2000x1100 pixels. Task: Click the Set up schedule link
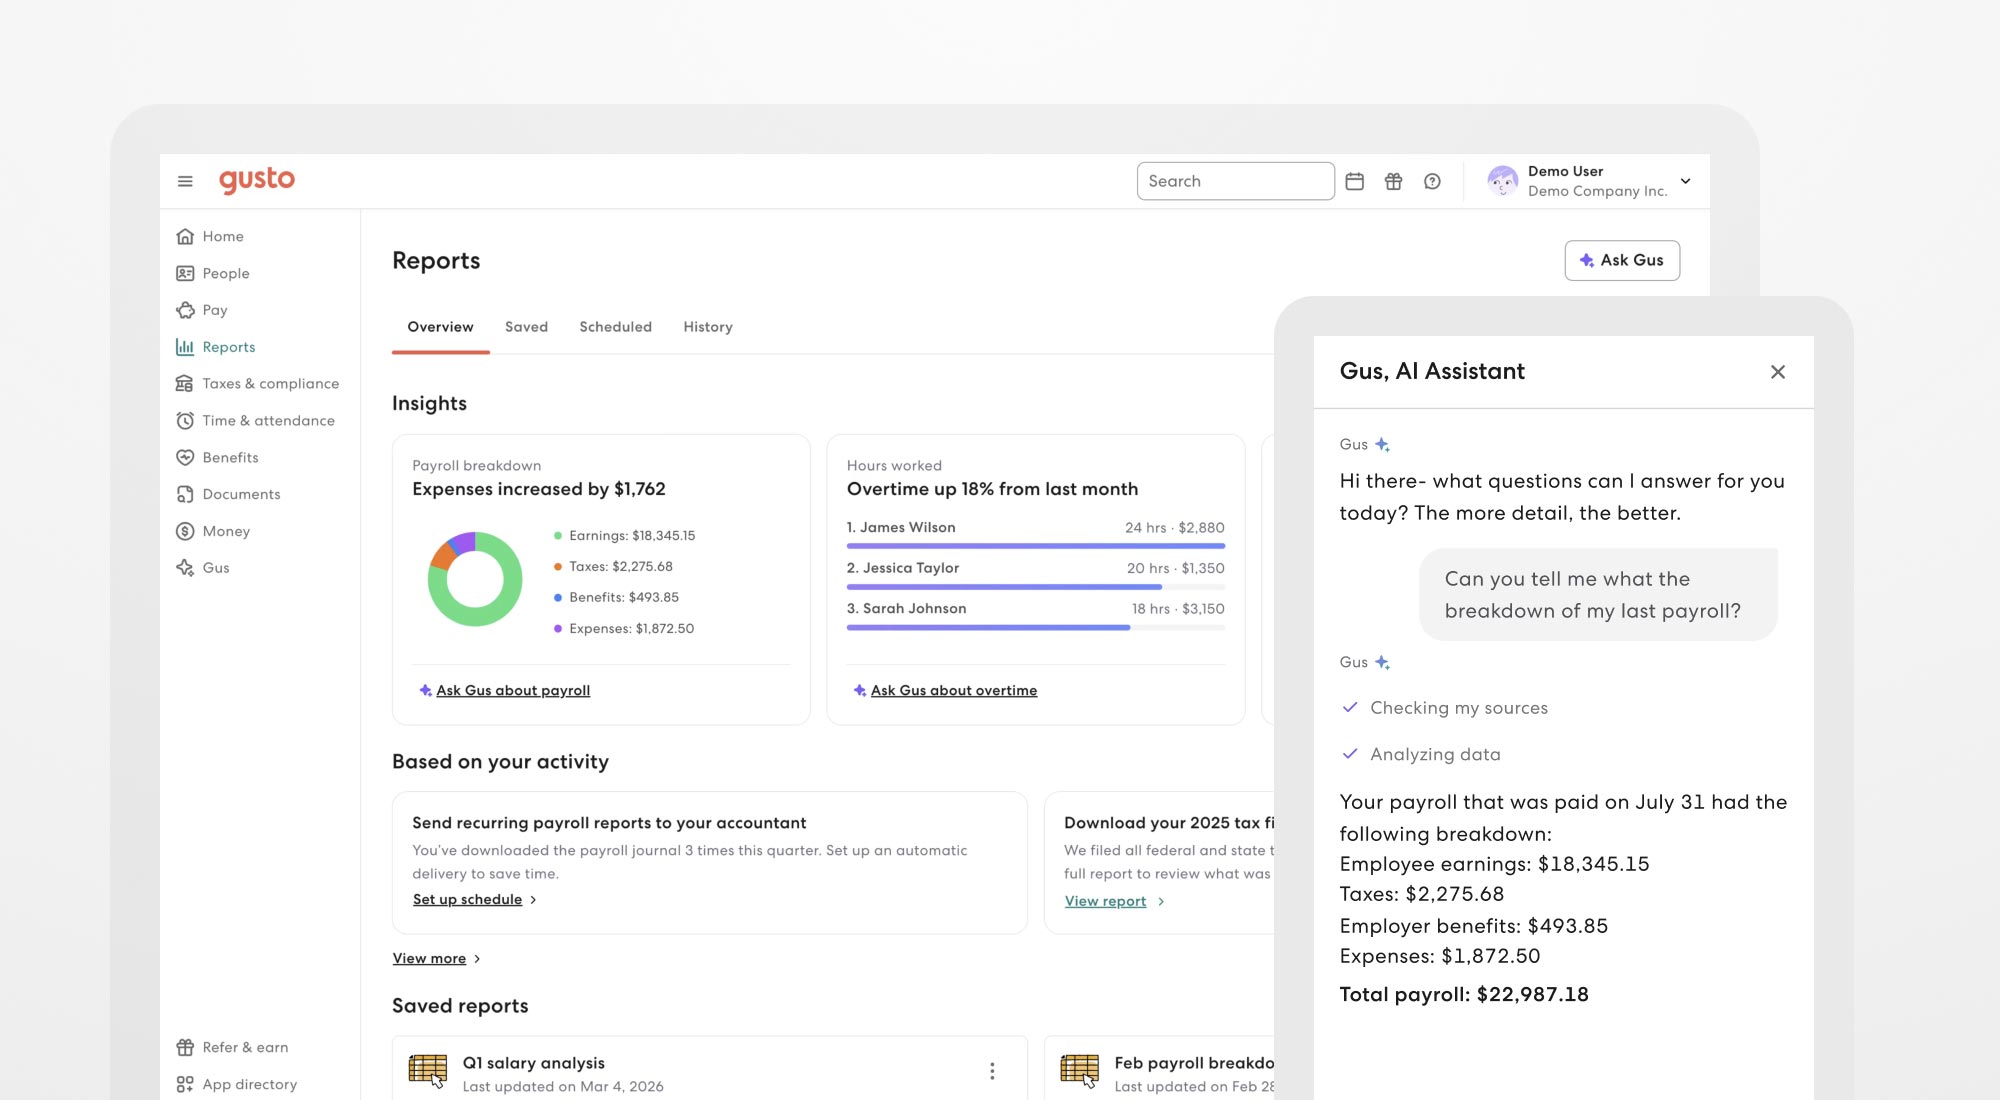tap(467, 899)
